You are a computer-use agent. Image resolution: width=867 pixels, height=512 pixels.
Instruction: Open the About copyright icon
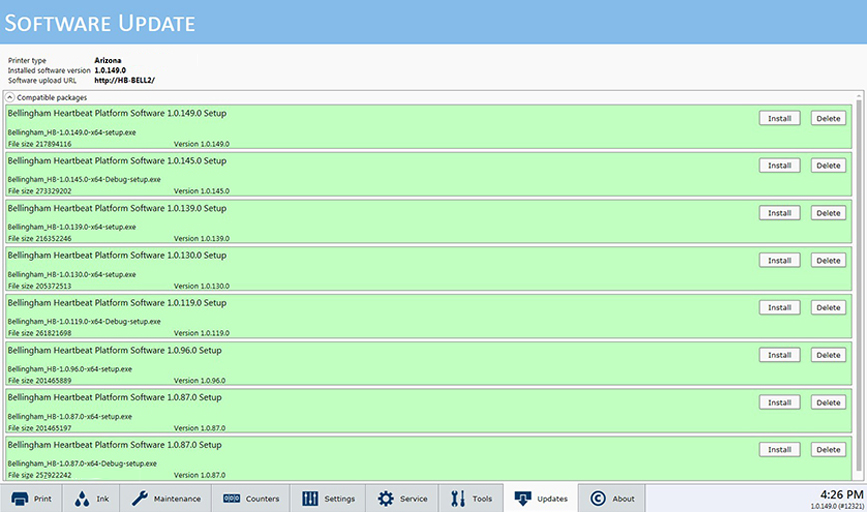coord(597,499)
